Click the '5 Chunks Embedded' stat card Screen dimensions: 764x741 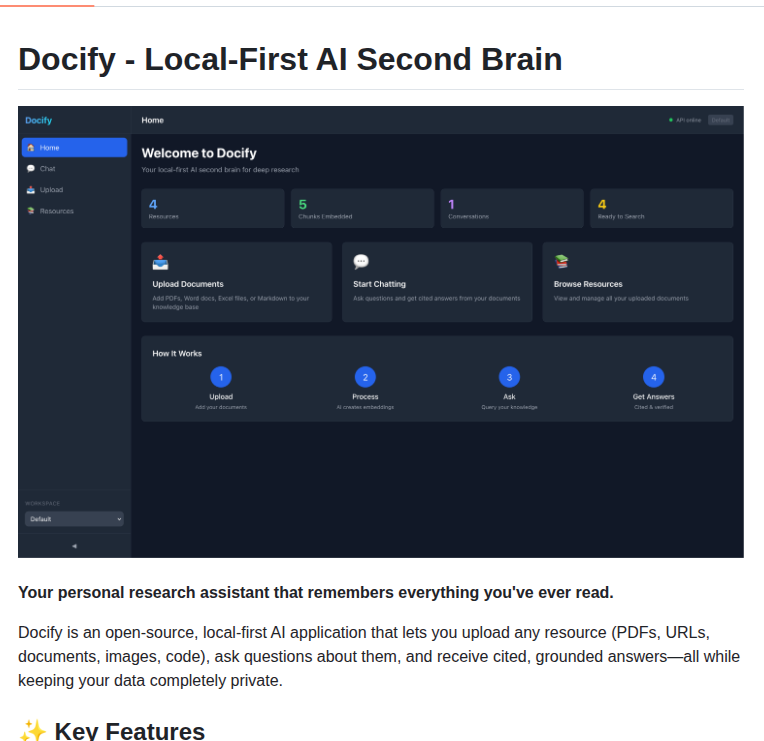[x=362, y=209]
